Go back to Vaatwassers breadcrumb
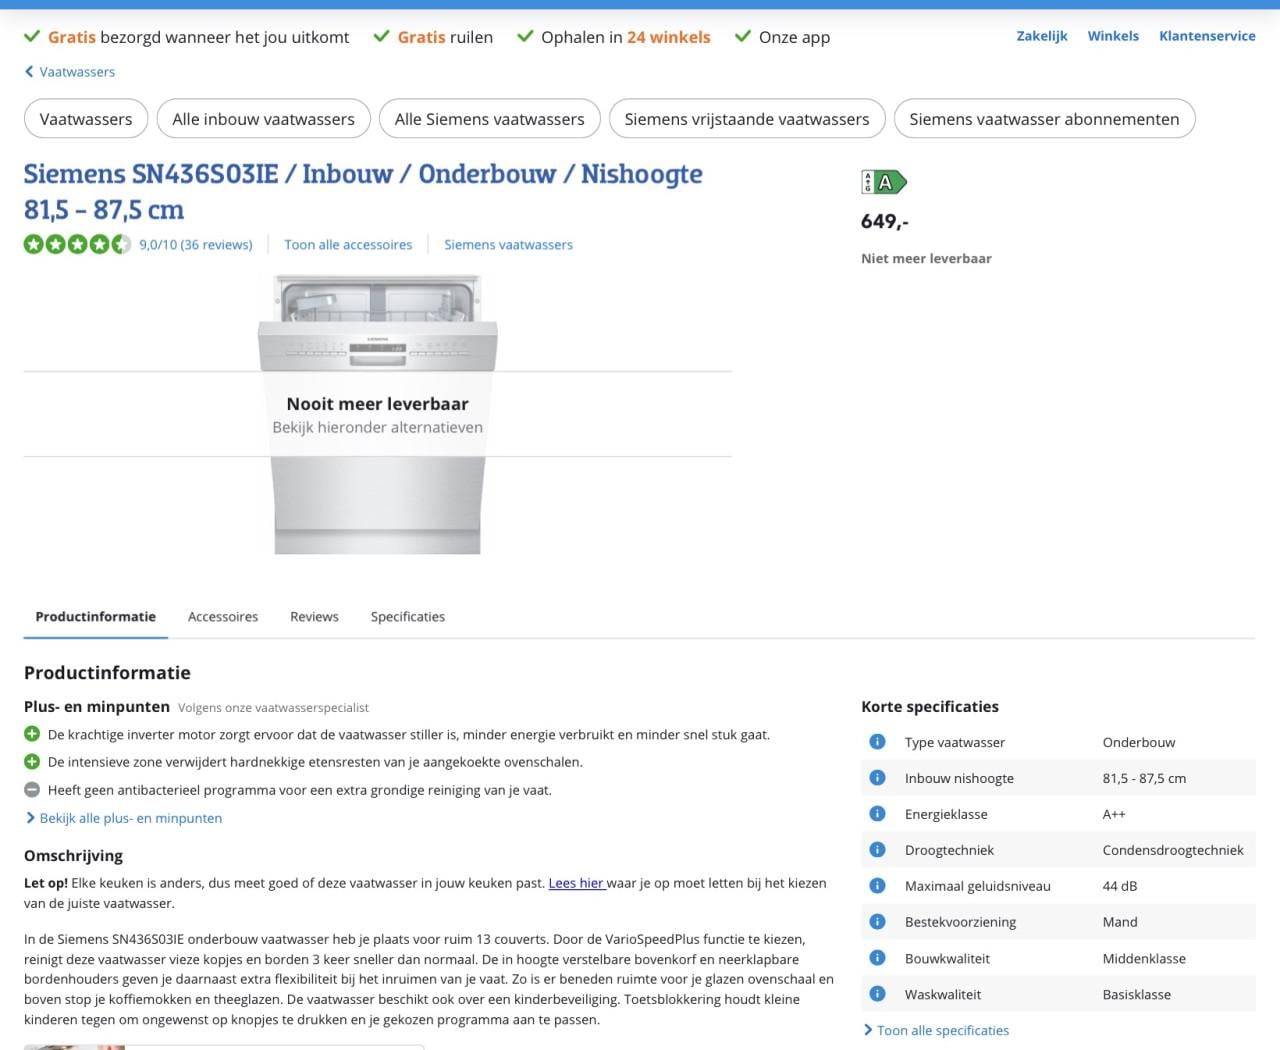Screen dimensions: 1280x1050 pos(70,72)
